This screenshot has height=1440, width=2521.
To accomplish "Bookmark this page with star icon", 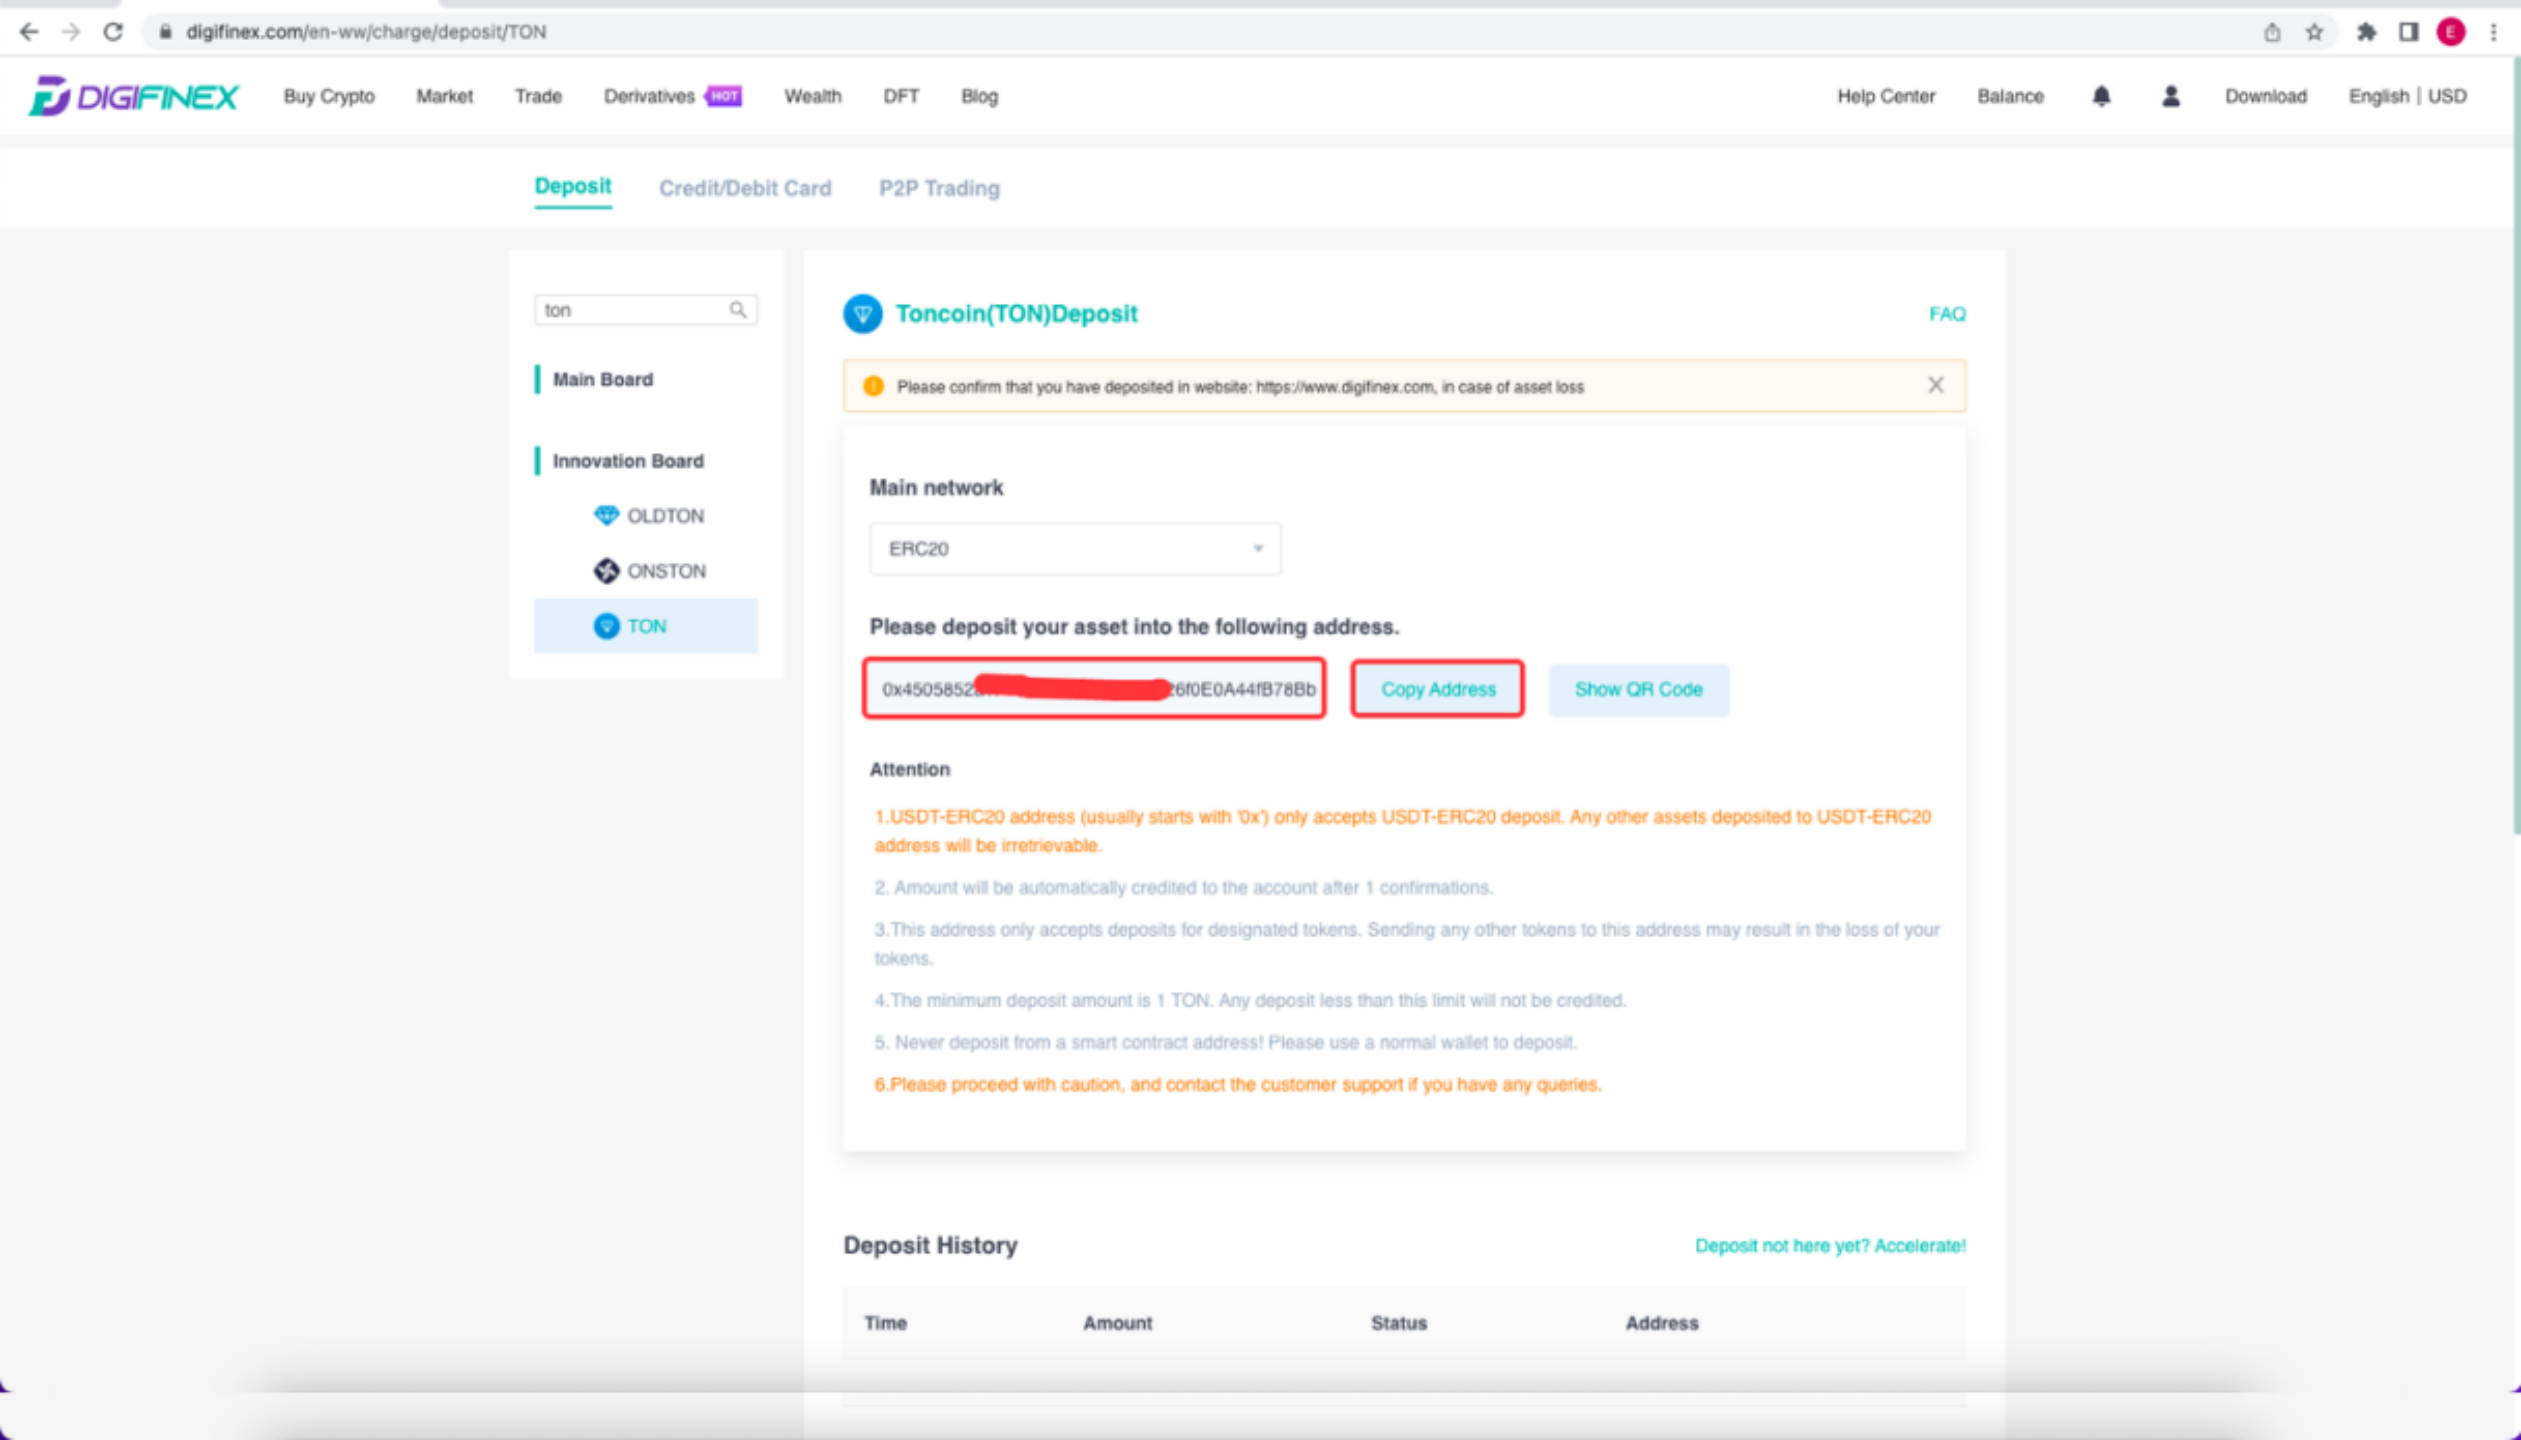I will [x=2314, y=32].
